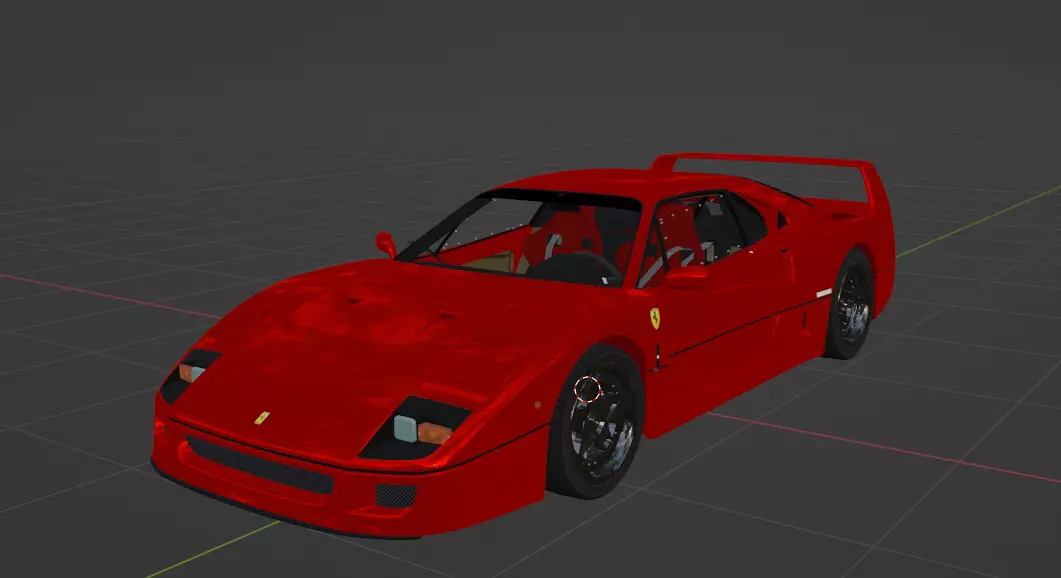
Task: Click the pop-up headlight nearest the front wheel
Action: 415,428
